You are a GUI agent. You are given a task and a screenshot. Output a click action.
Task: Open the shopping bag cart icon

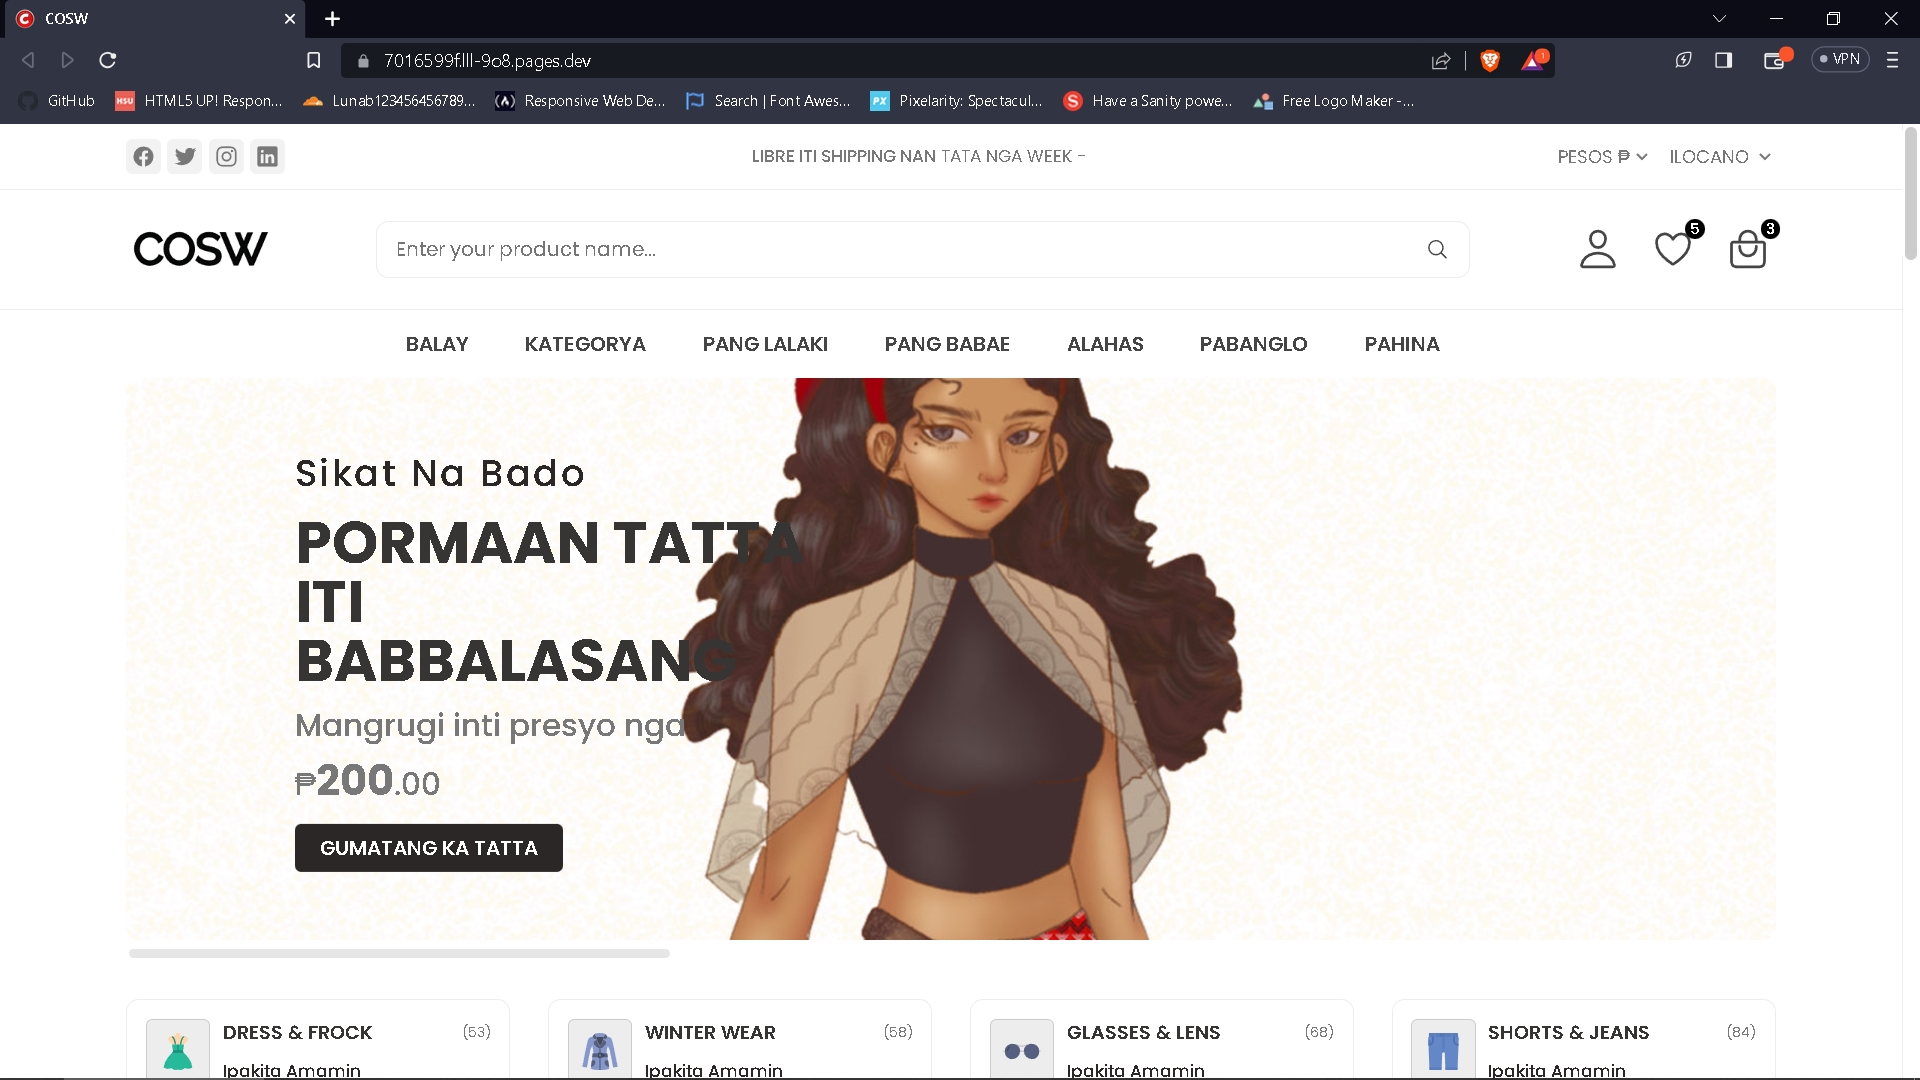coord(1747,249)
